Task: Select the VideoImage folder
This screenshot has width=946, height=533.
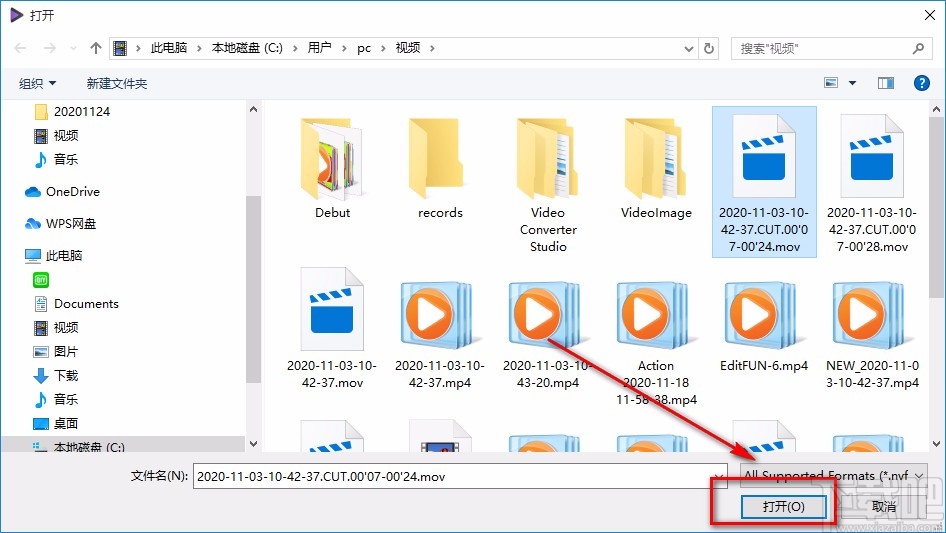Action: click(656, 168)
